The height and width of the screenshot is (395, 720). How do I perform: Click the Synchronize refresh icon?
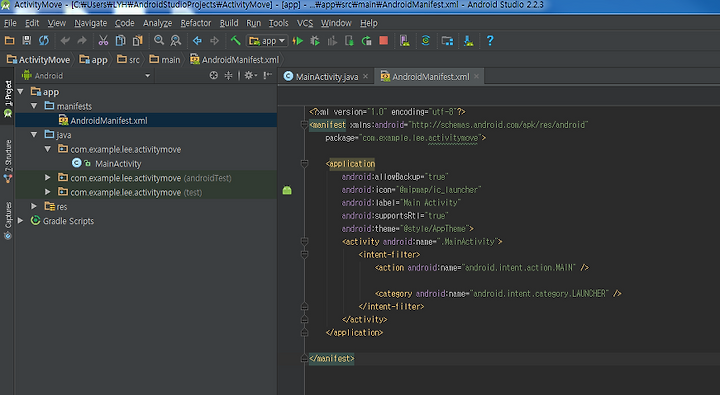coord(44,41)
